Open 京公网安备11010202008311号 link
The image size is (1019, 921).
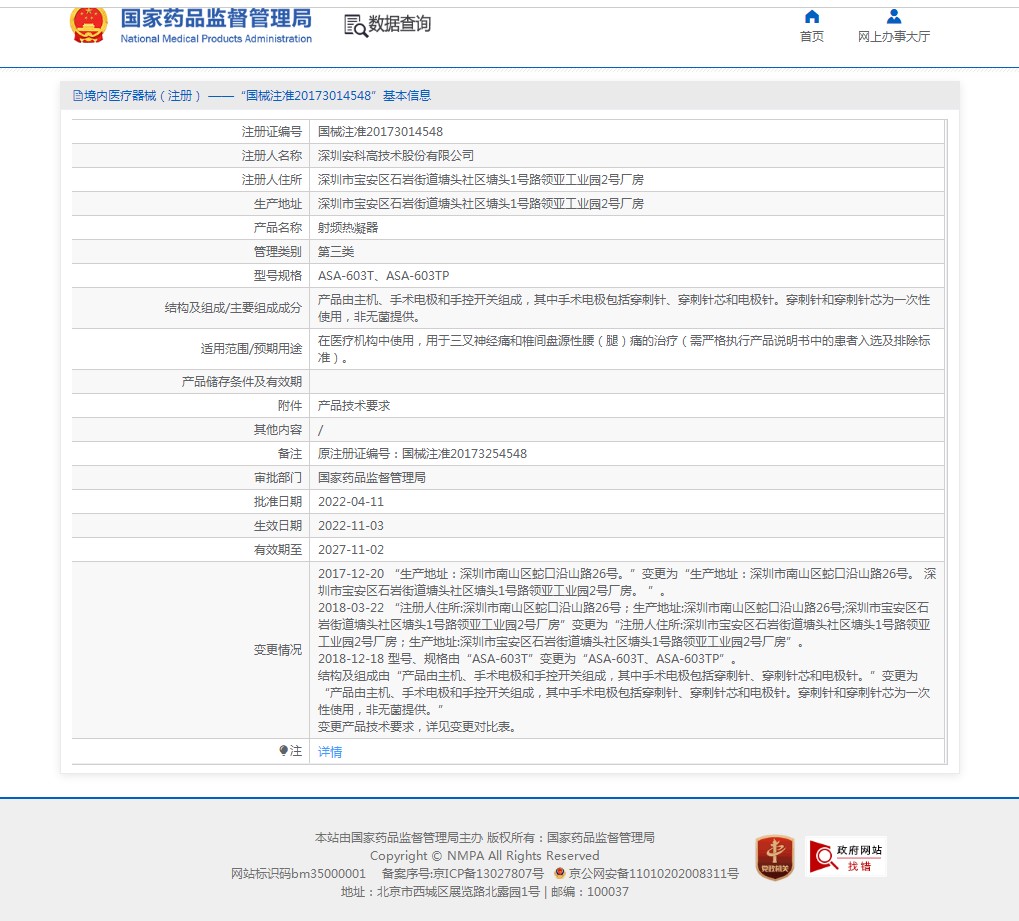[654, 874]
